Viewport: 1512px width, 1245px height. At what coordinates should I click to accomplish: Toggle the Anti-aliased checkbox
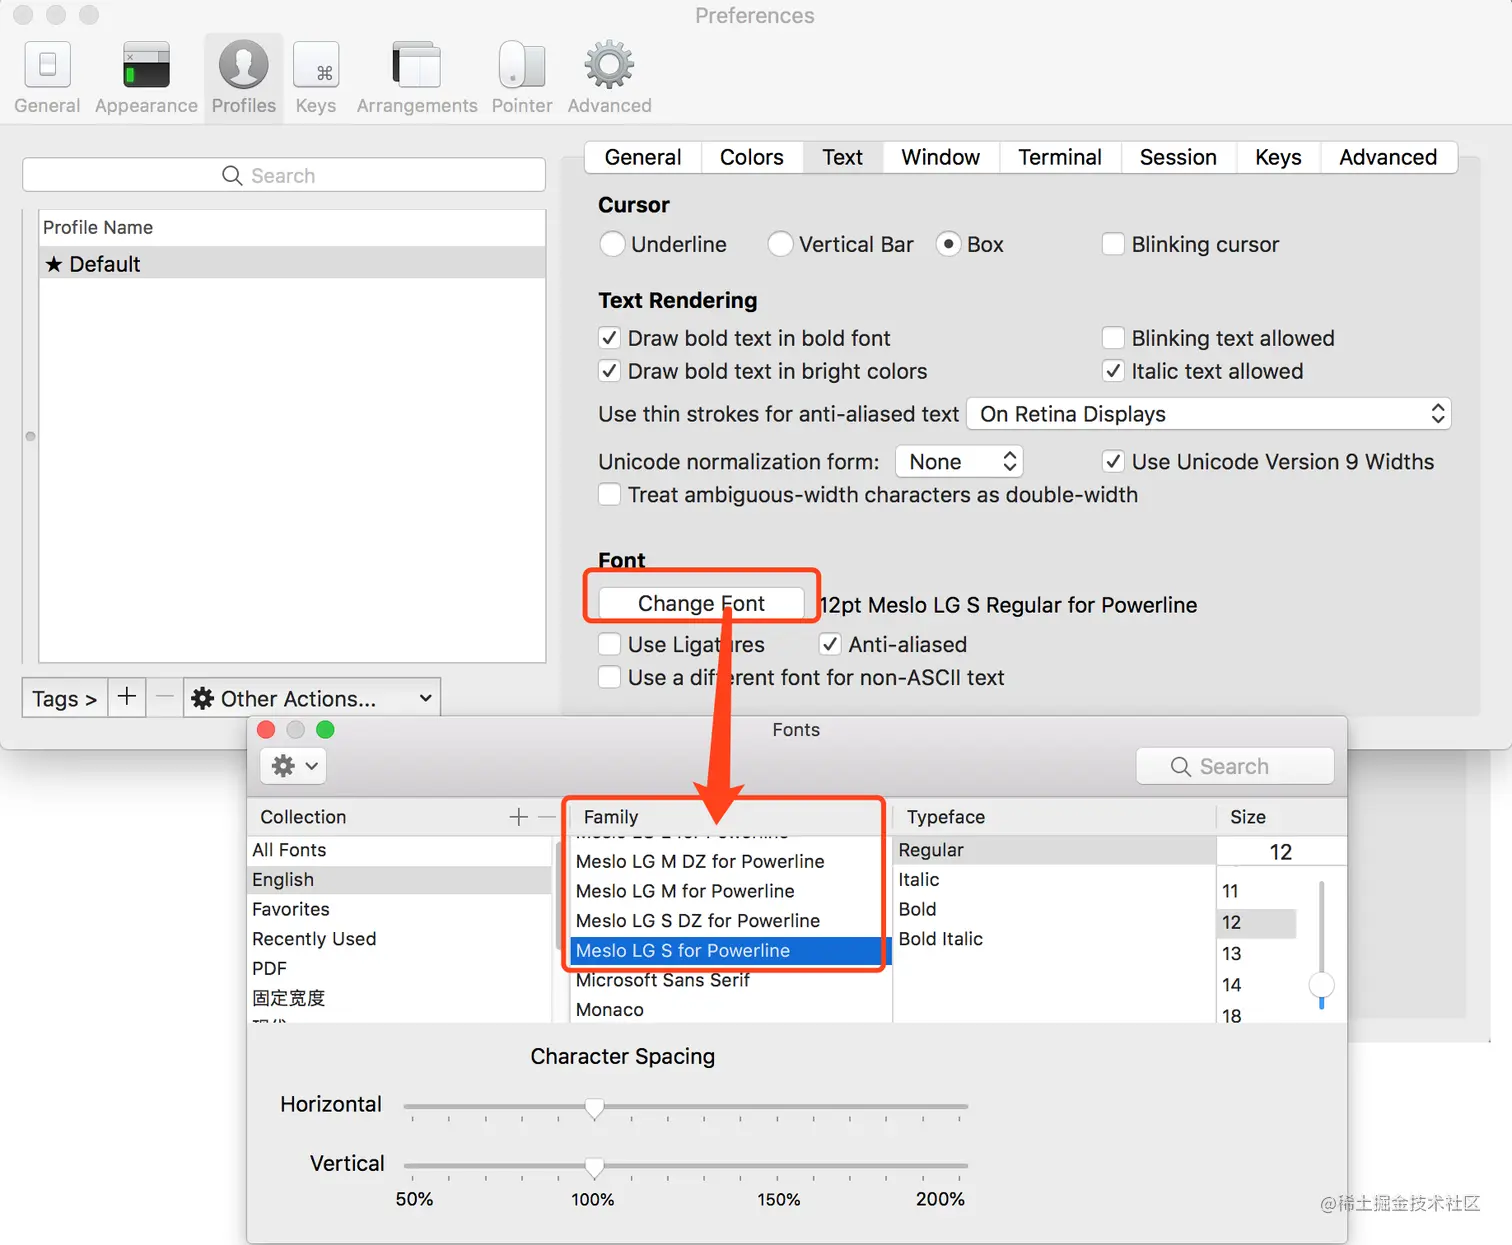tap(830, 644)
